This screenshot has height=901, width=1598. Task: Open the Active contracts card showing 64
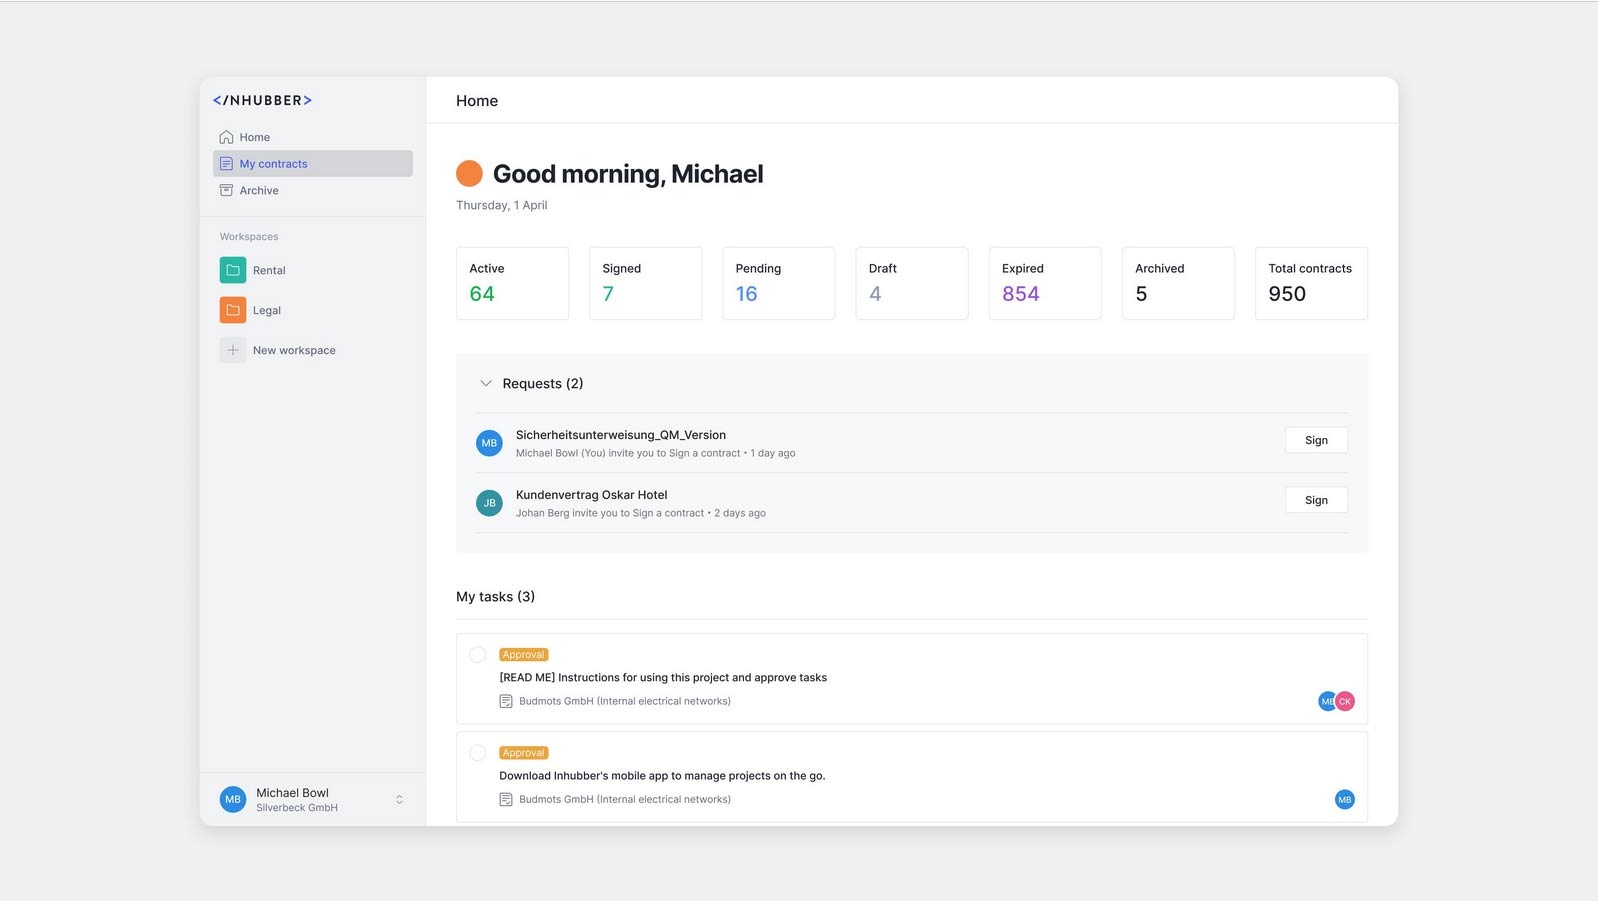512,283
